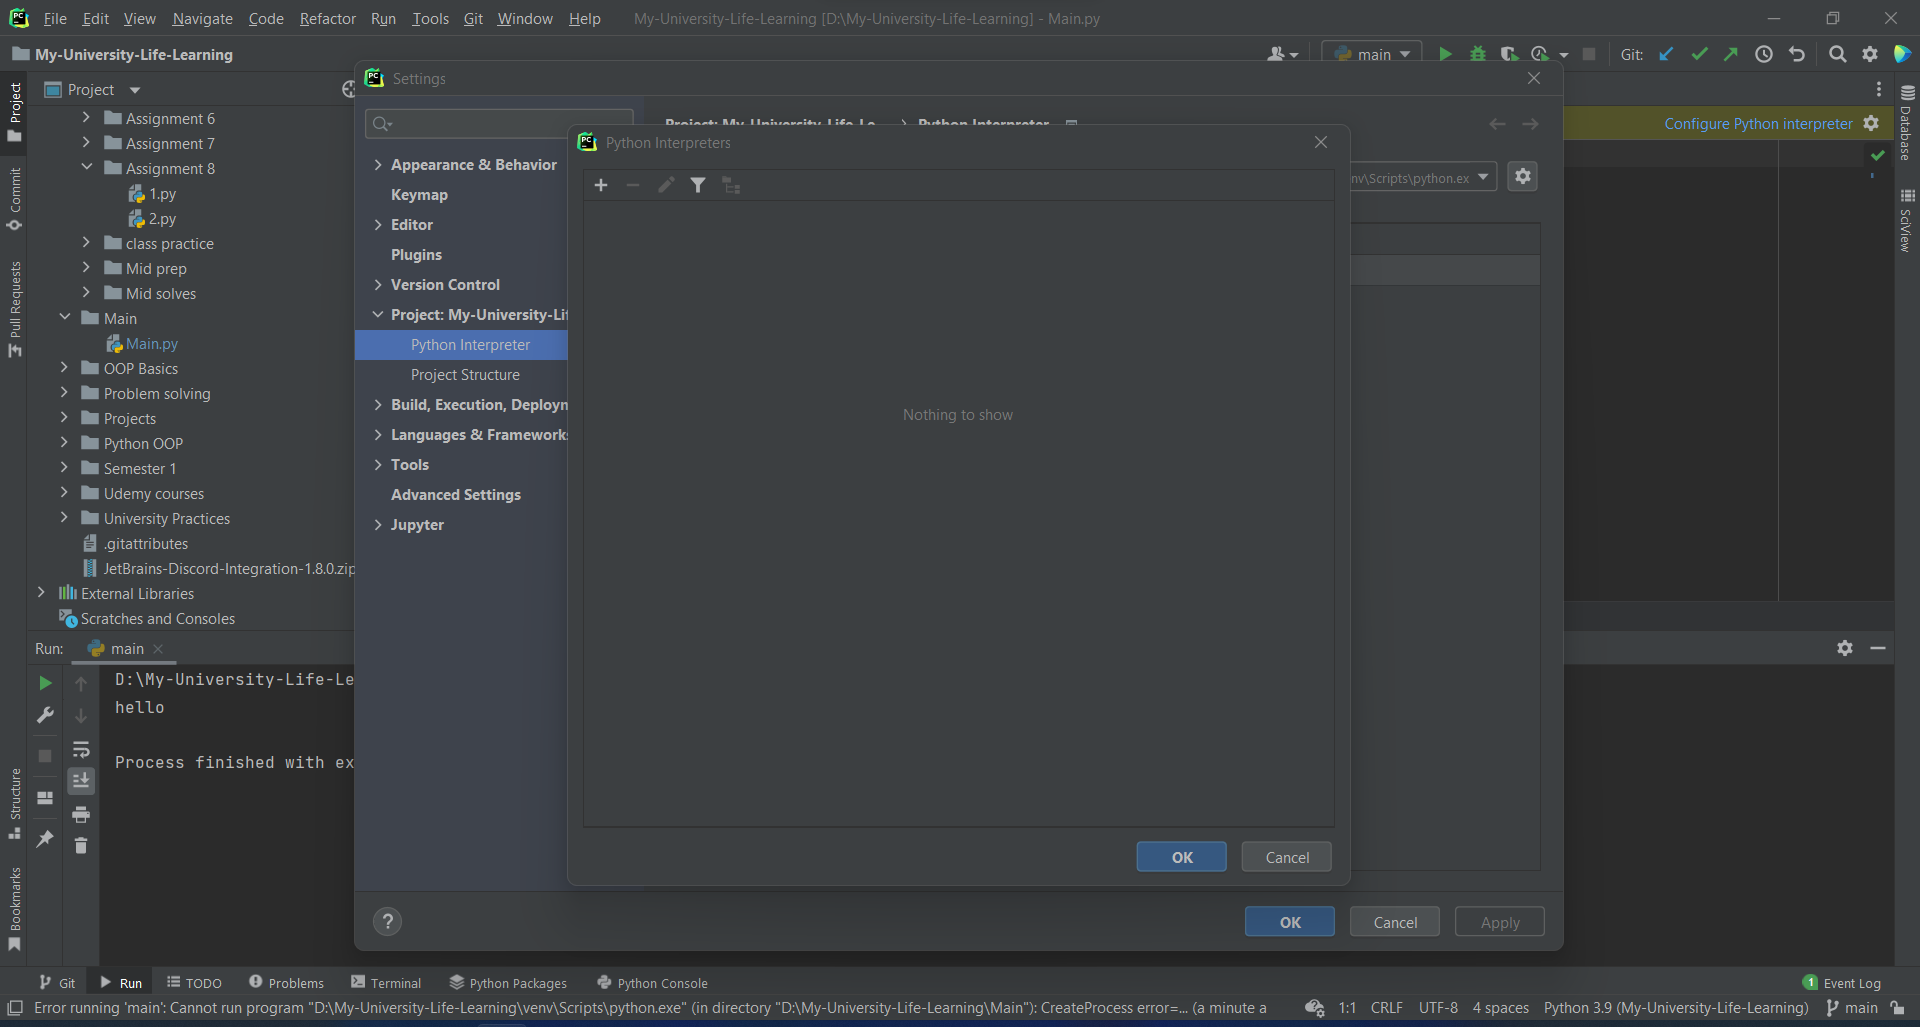This screenshot has height=1027, width=1920.
Task: Rerun 'main' with the green play icon
Action: click(45, 683)
